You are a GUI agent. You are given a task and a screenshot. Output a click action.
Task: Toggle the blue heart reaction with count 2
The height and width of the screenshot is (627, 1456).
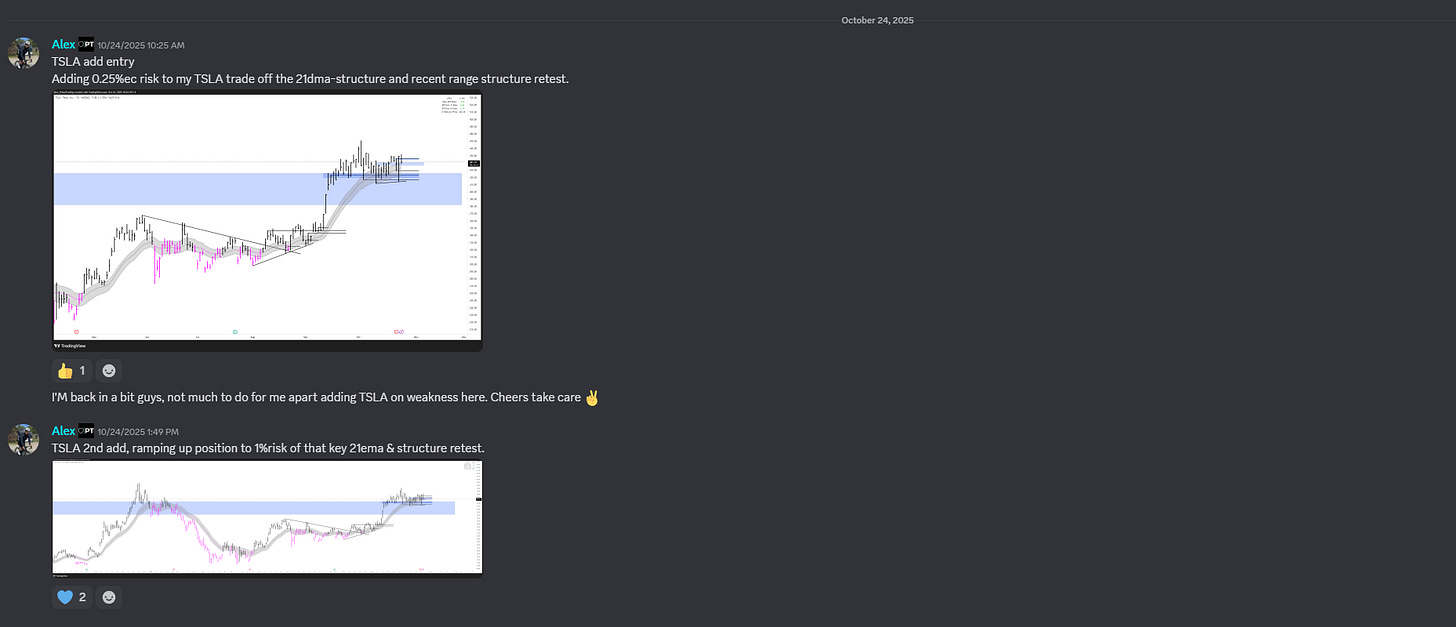[72, 597]
